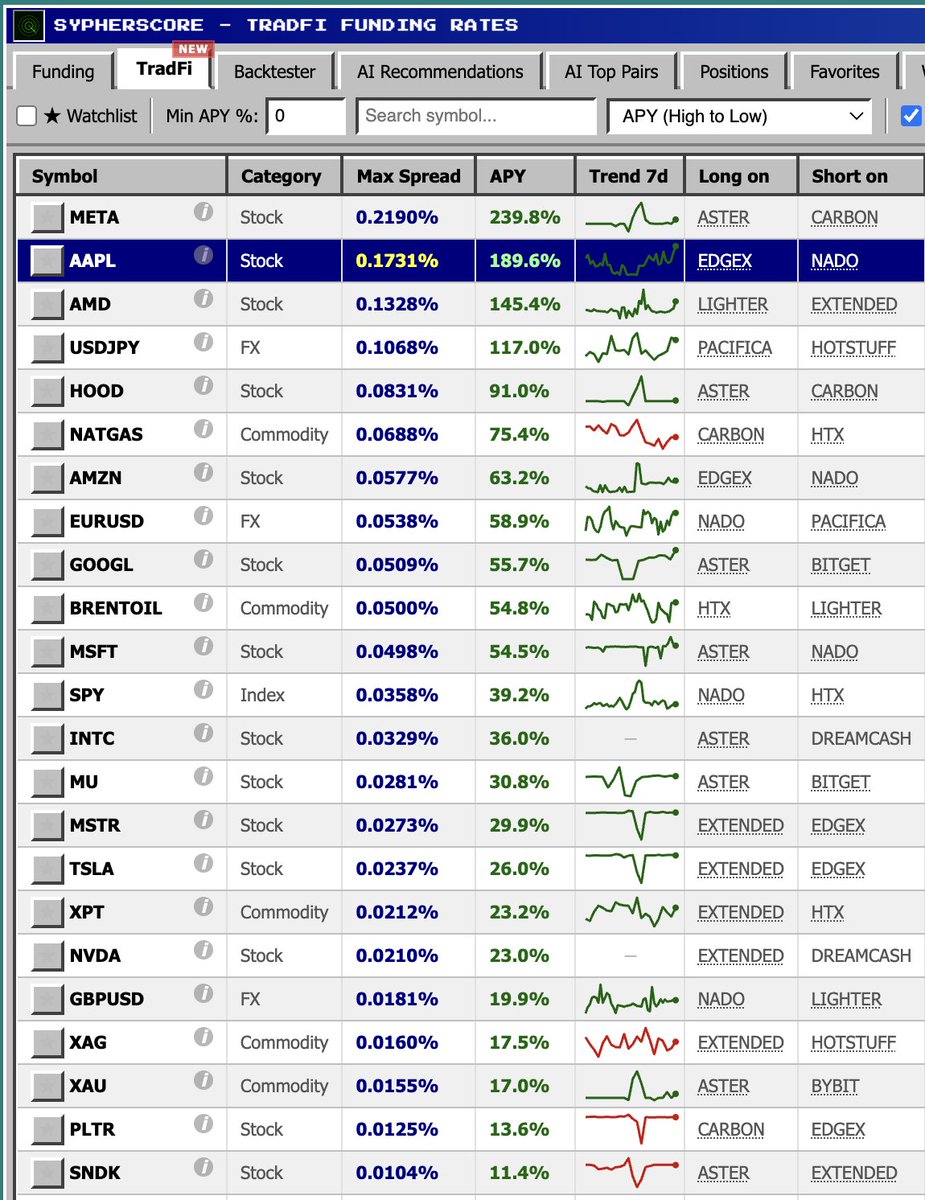This screenshot has height=1200, width=925.
Task: Open LIGHTER link in AMD row
Action: point(733,304)
